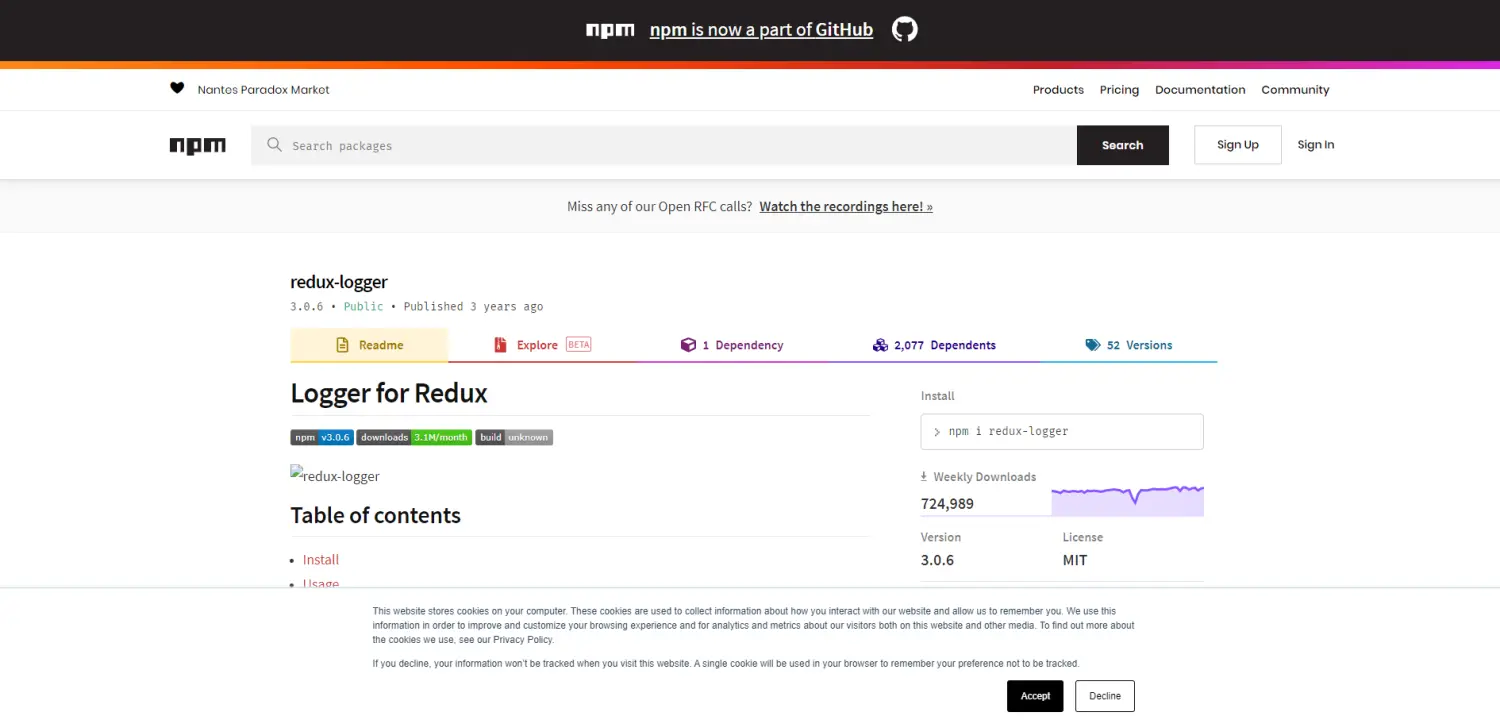
Task: Click the GitHub octocat icon in banner
Action: 905,29
